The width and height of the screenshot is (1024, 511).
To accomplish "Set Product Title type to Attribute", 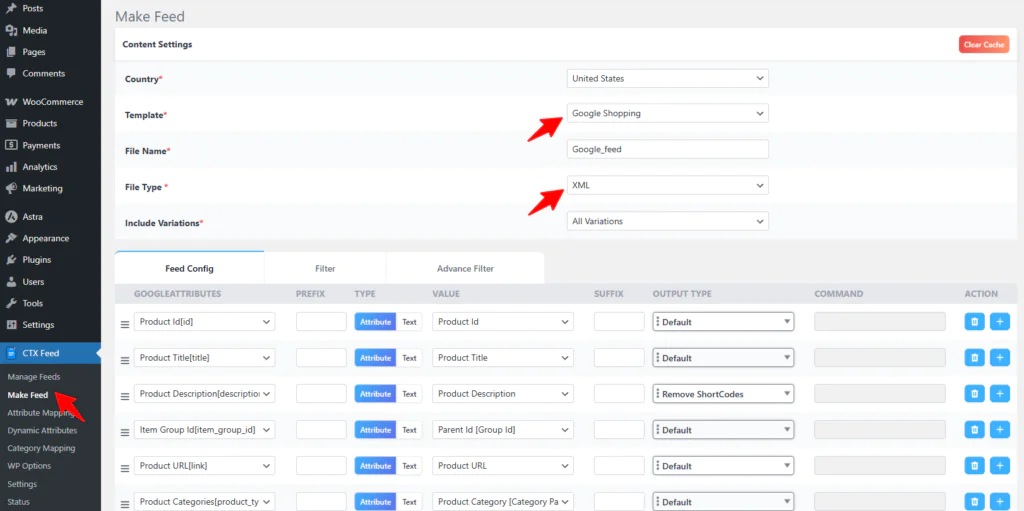I will [375, 358].
